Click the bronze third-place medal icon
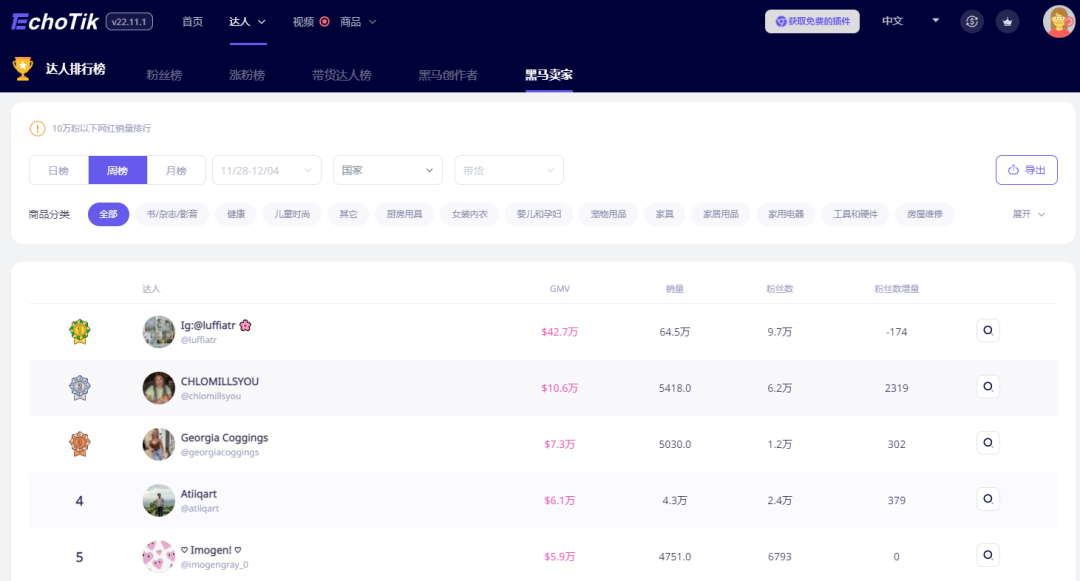 [80, 444]
